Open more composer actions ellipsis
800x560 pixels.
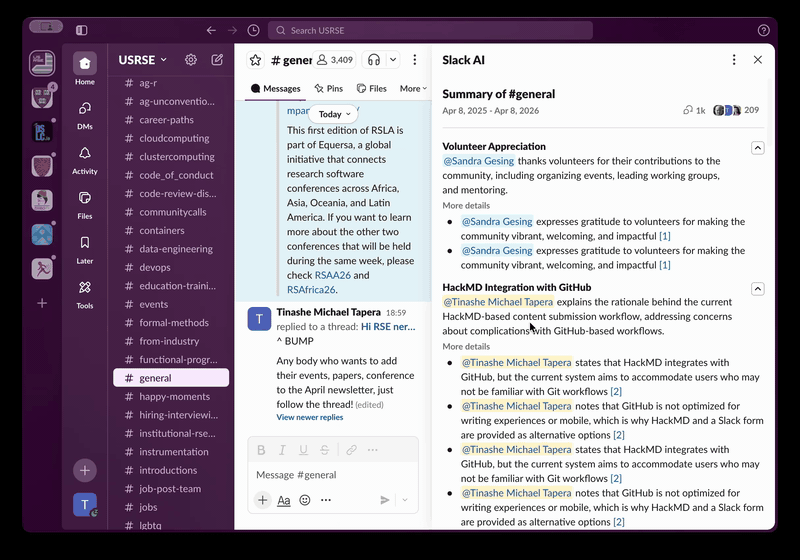(326, 500)
